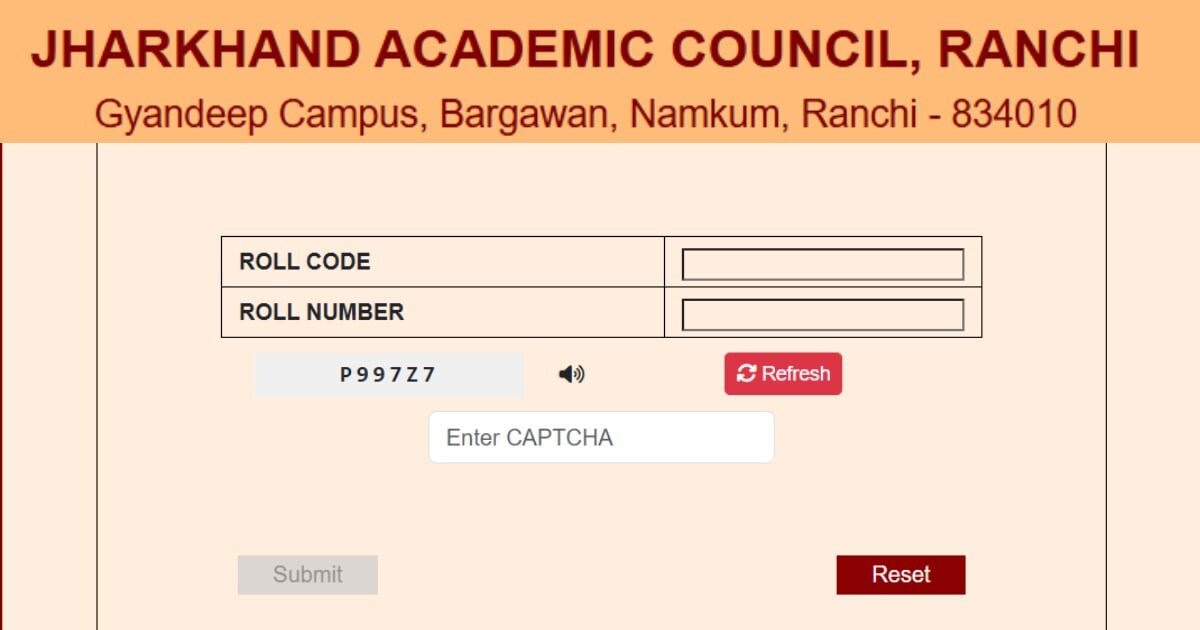Screen dimensions: 1200x630
Task: Click the word Namkum in the address
Action: [708, 115]
